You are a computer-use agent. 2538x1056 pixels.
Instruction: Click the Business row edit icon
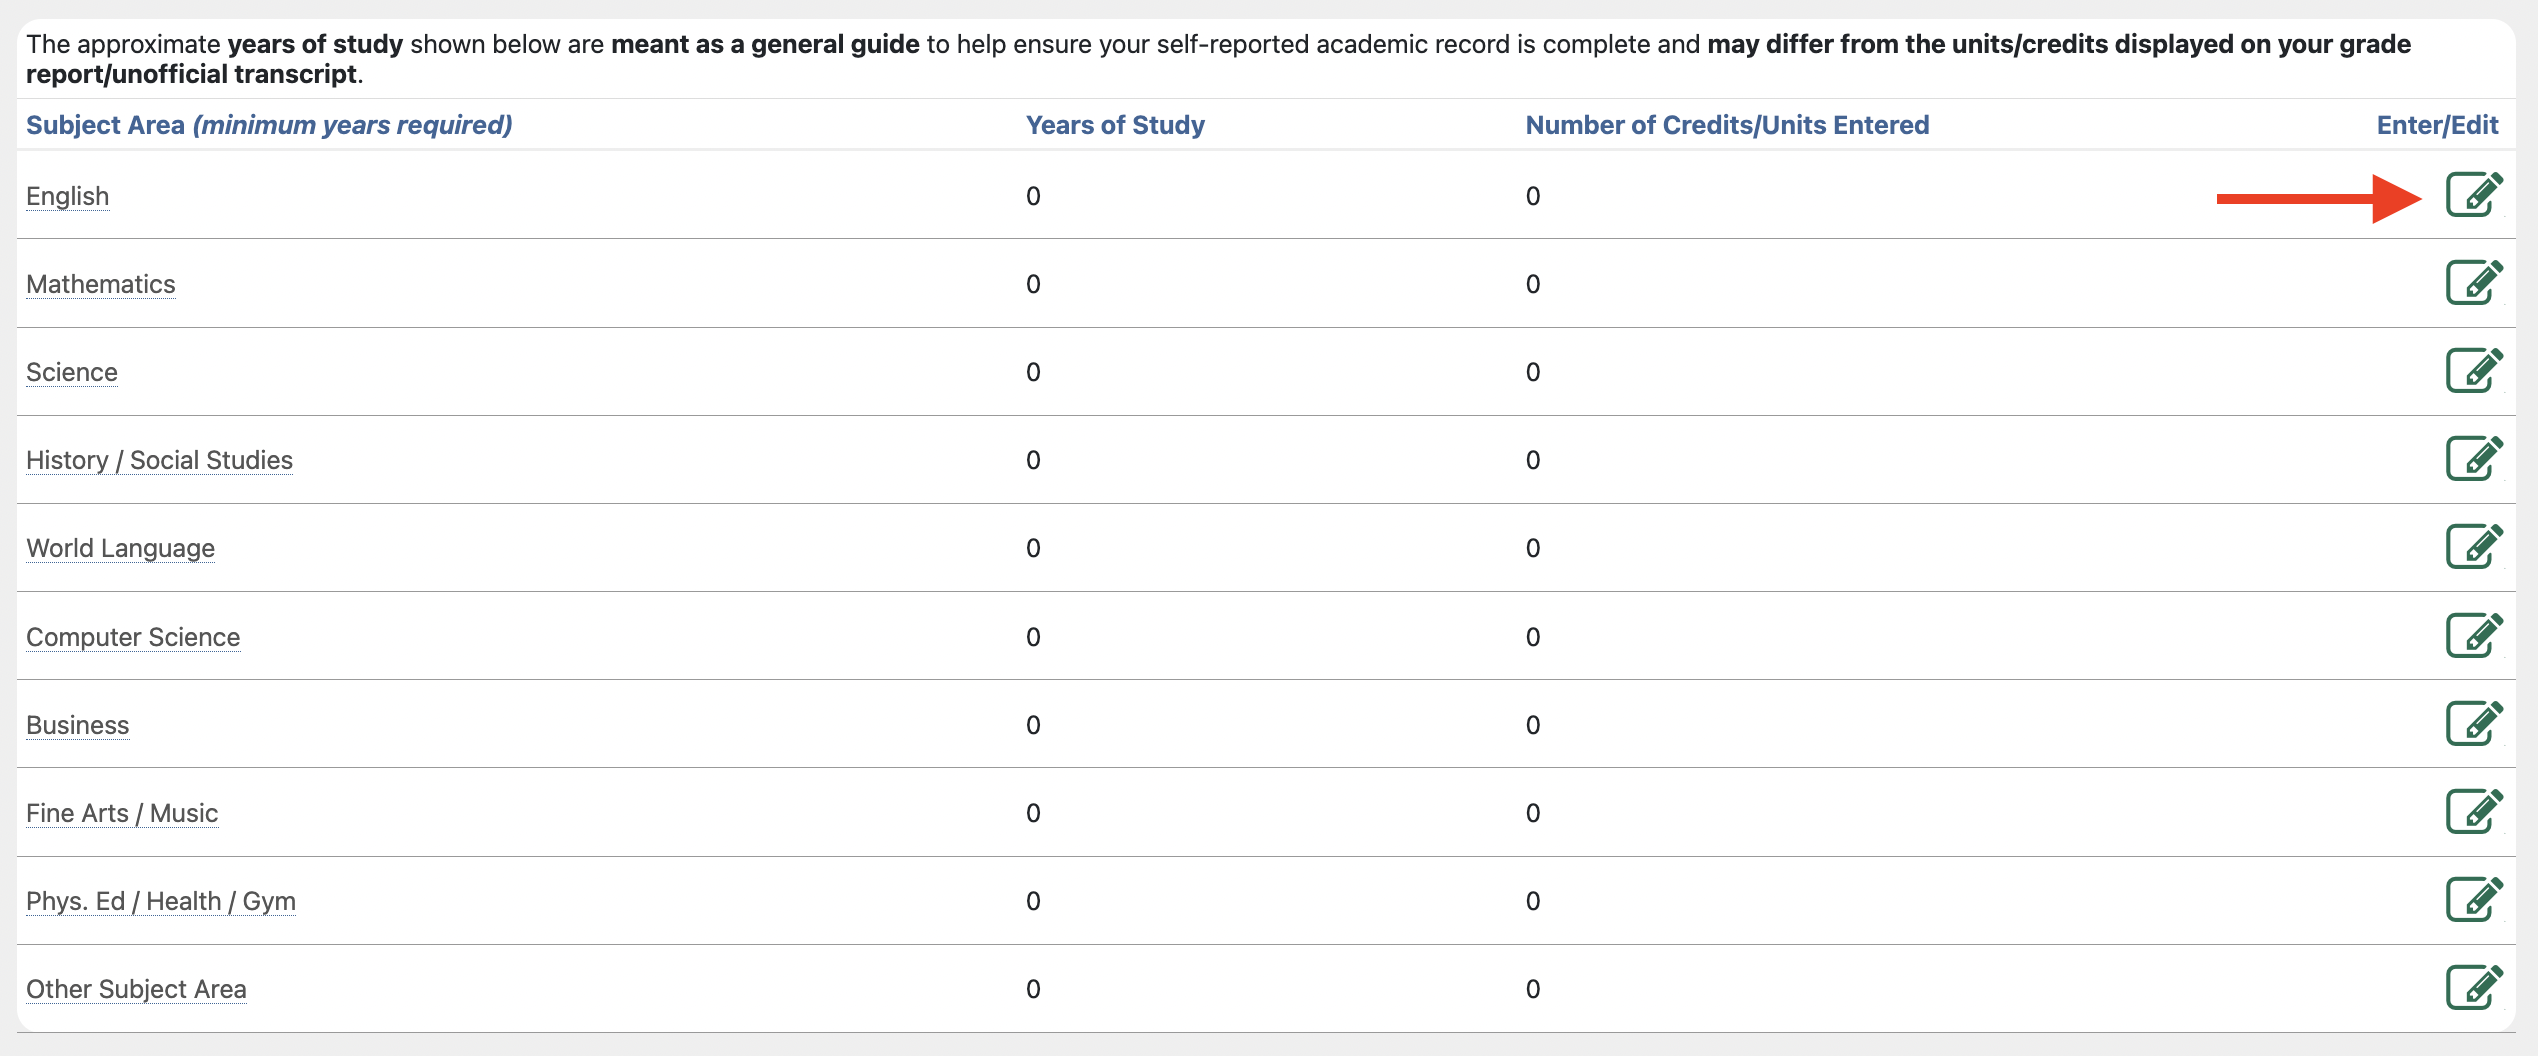[x=2473, y=724]
